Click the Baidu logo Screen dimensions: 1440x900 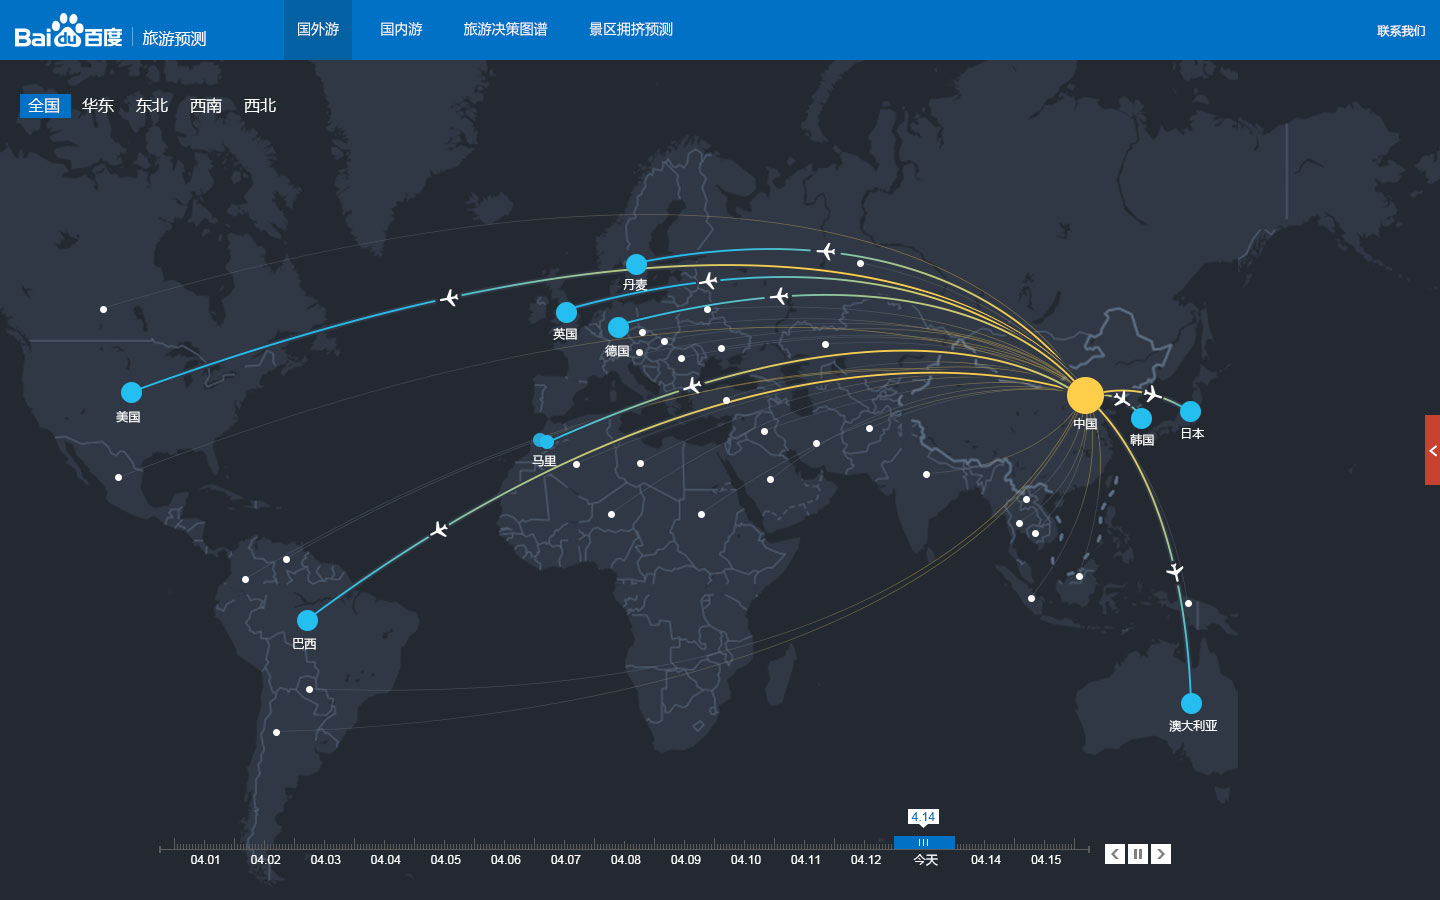click(68, 32)
